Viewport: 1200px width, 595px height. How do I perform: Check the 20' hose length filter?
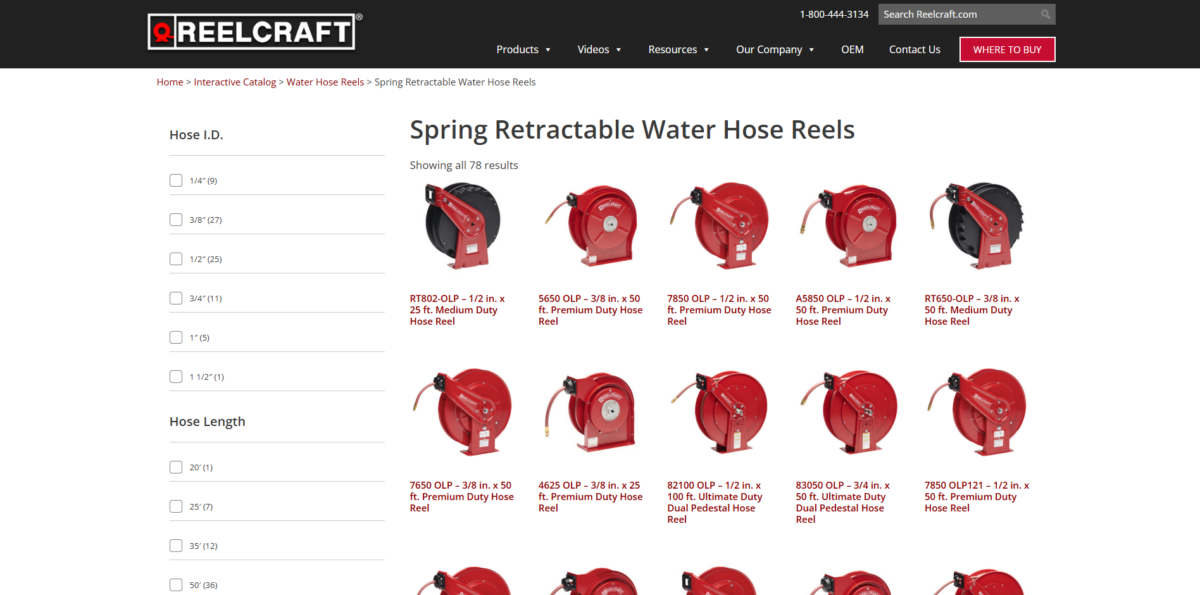176,467
